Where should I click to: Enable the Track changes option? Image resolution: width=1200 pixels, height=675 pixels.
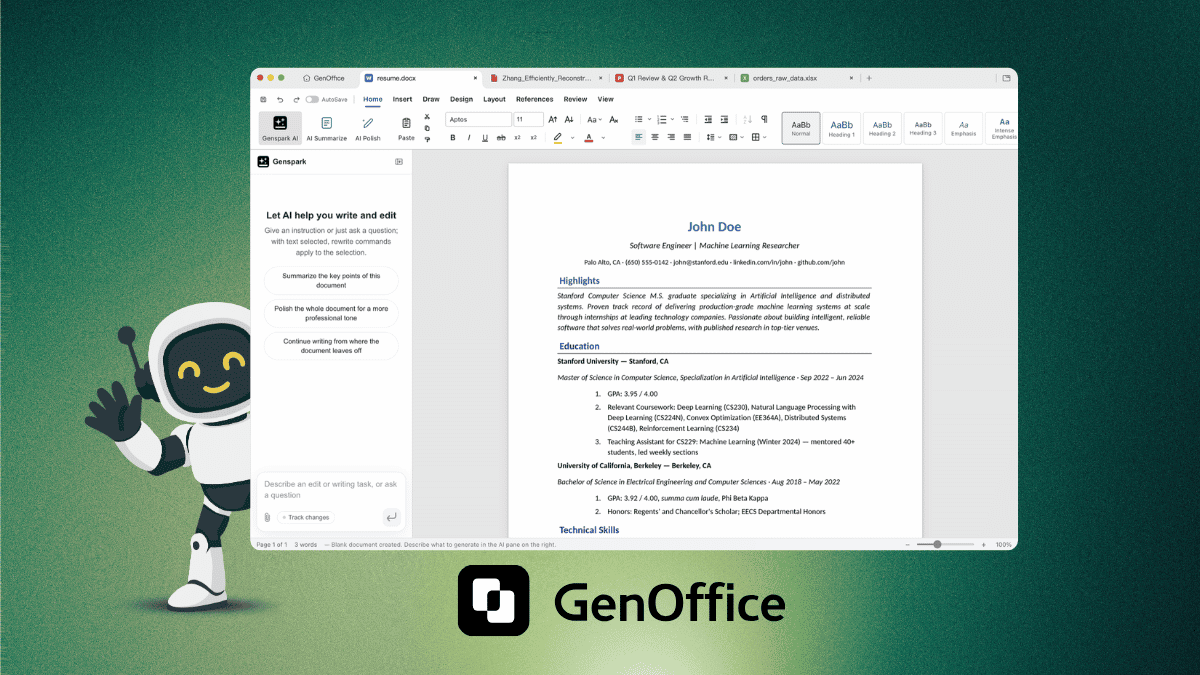coord(306,517)
